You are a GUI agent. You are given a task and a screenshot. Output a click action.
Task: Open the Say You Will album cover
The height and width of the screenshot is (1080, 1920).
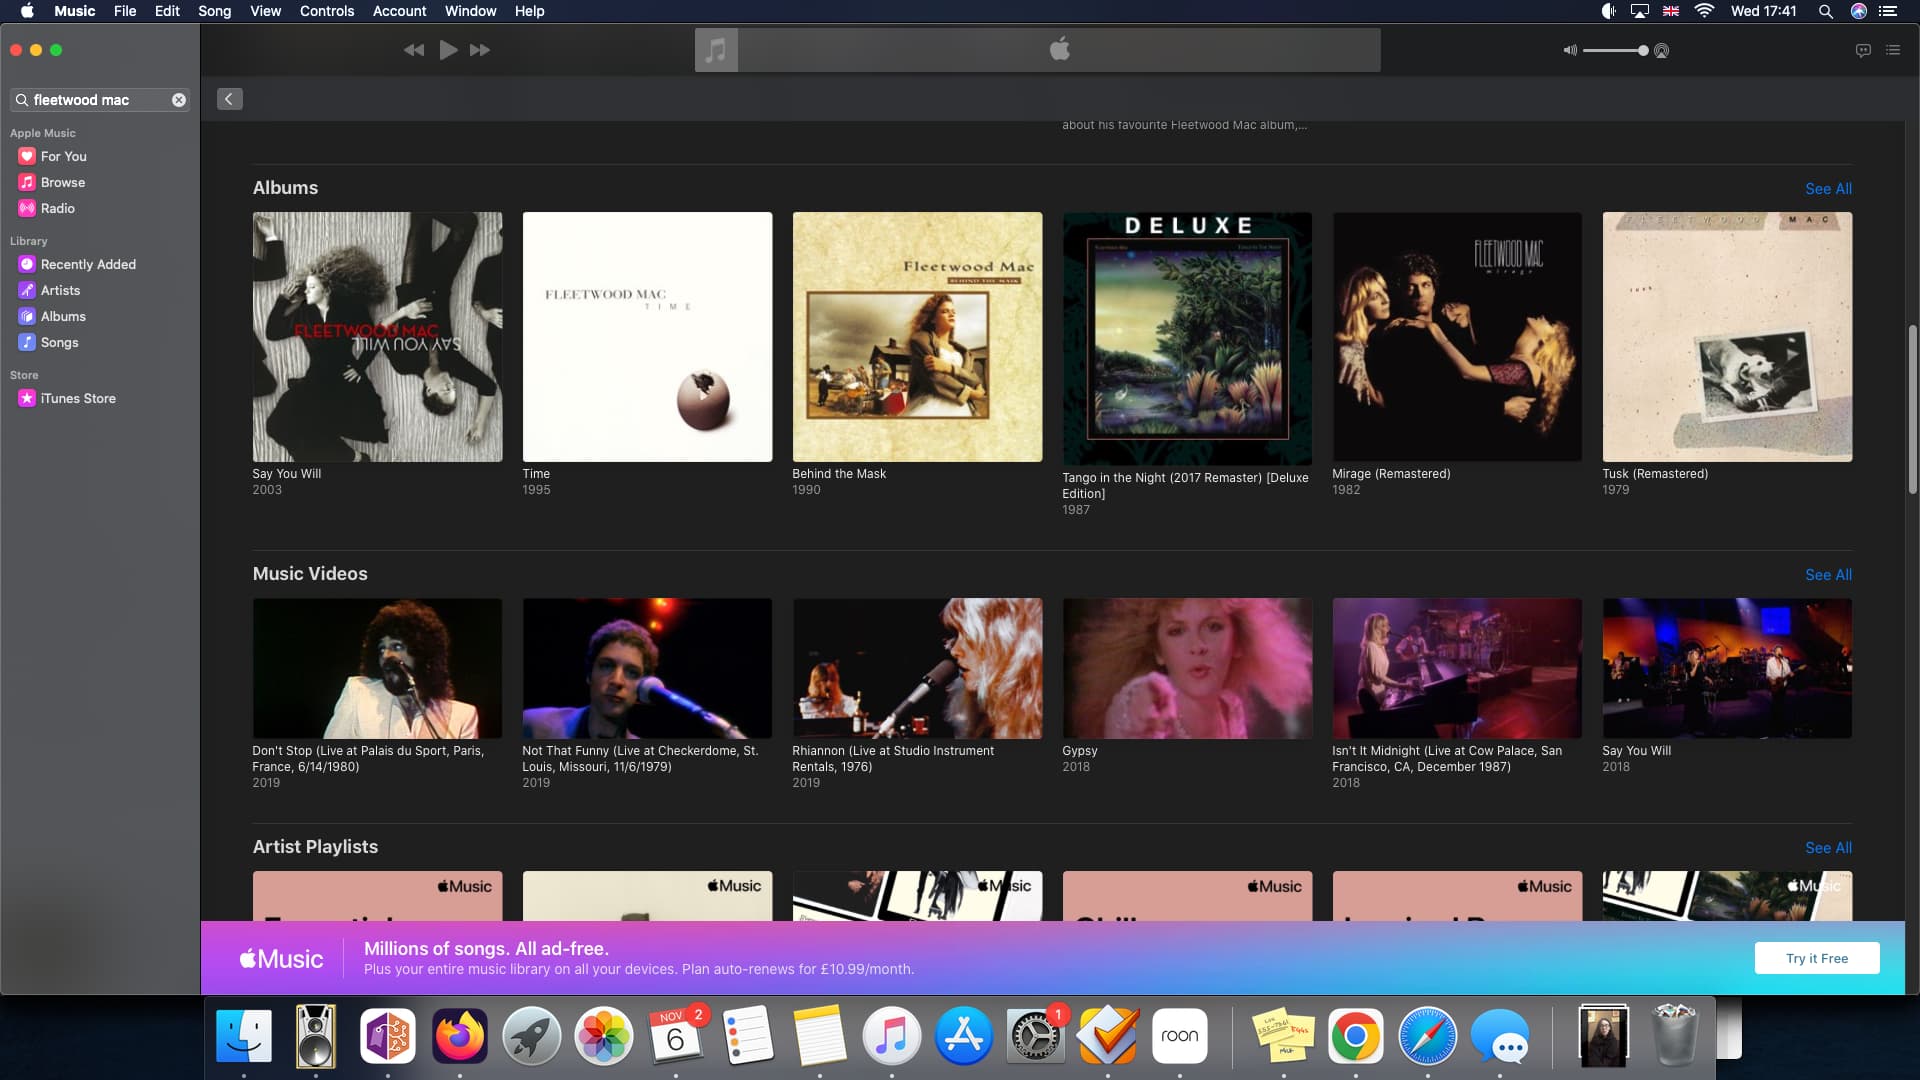tap(377, 337)
